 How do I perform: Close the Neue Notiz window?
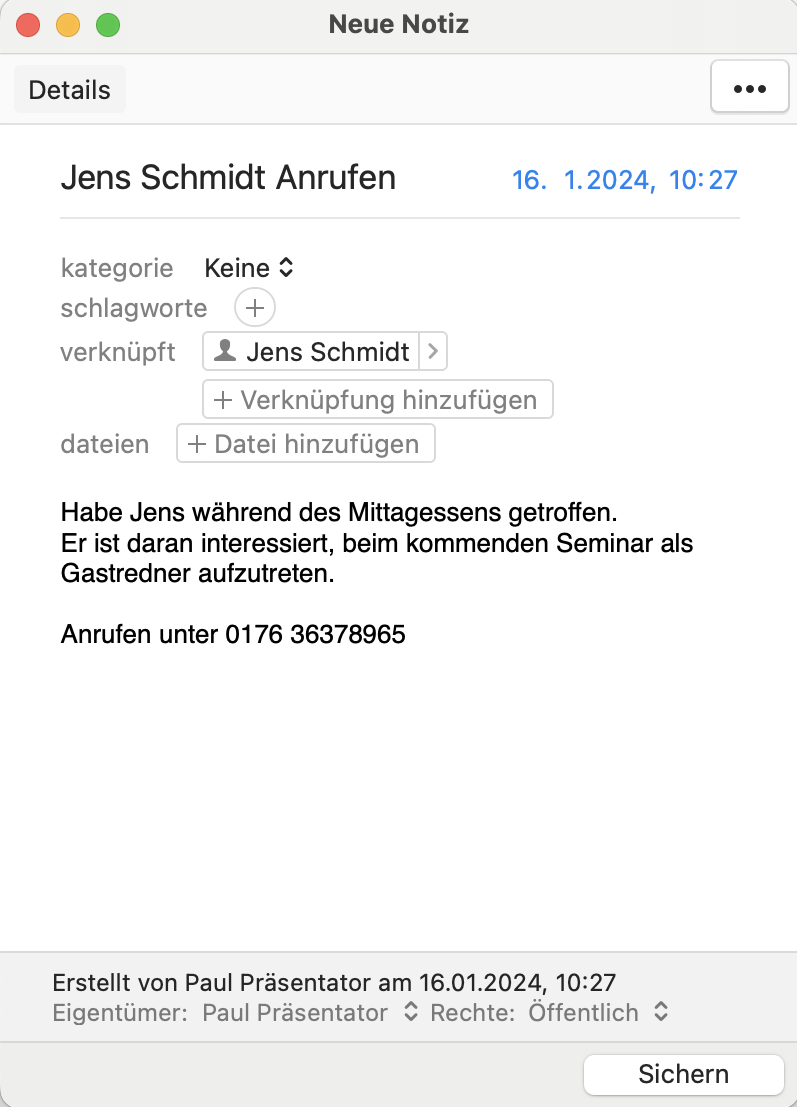[x=28, y=25]
